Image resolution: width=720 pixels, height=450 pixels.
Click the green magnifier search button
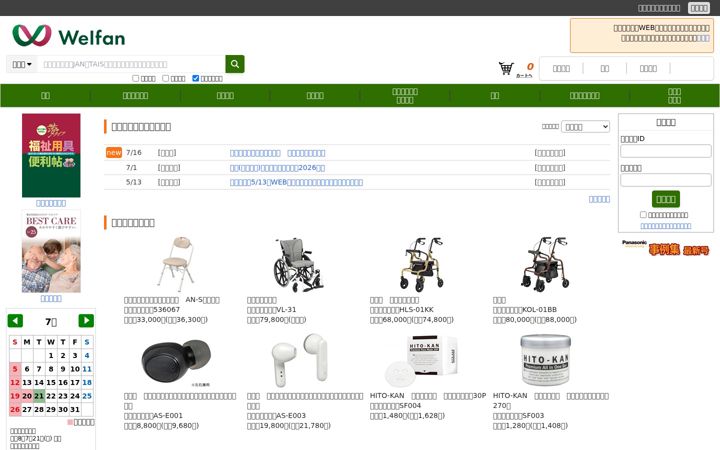235,64
